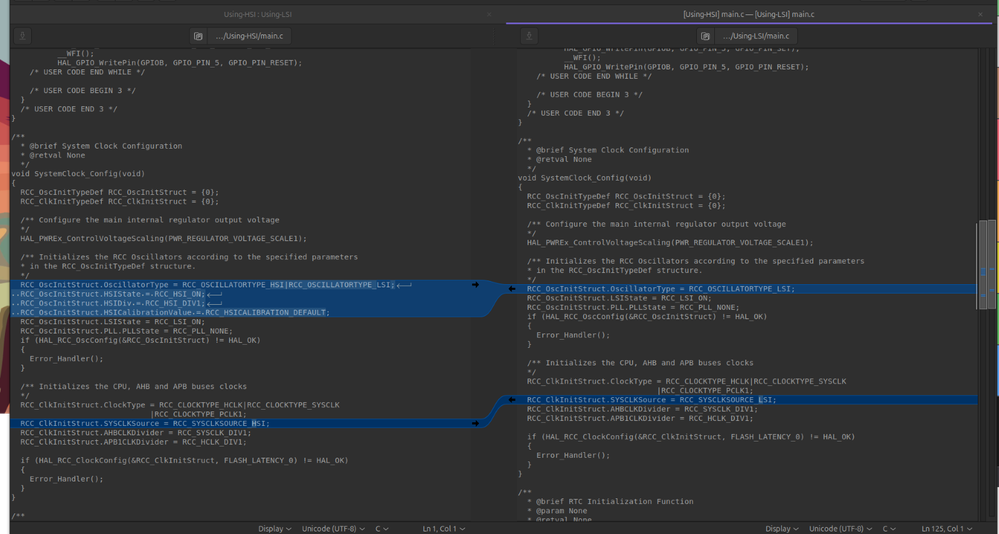Click the save icon above the left HSI pane
The height and width of the screenshot is (534, 999).
(22, 36)
